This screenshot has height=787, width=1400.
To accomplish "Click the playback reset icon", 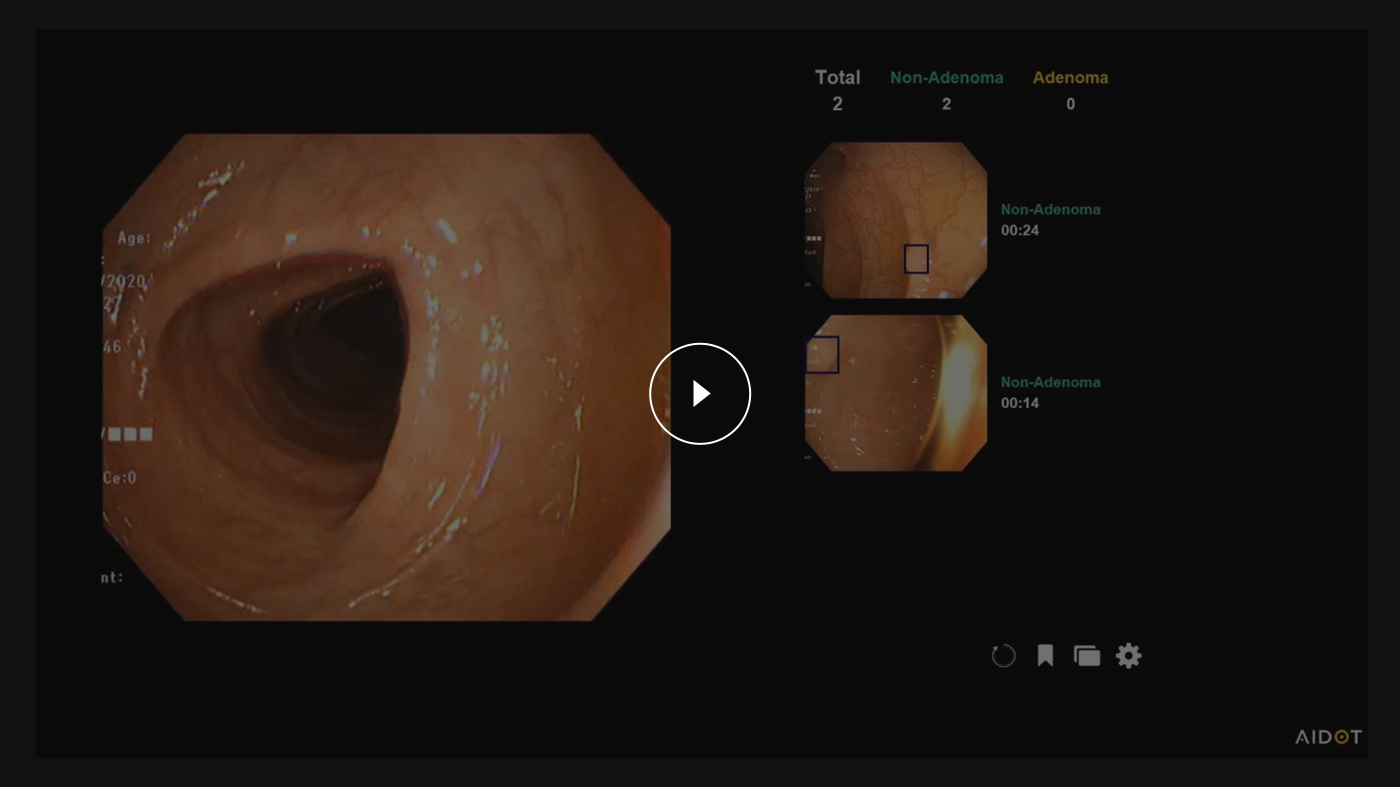I will (1003, 655).
